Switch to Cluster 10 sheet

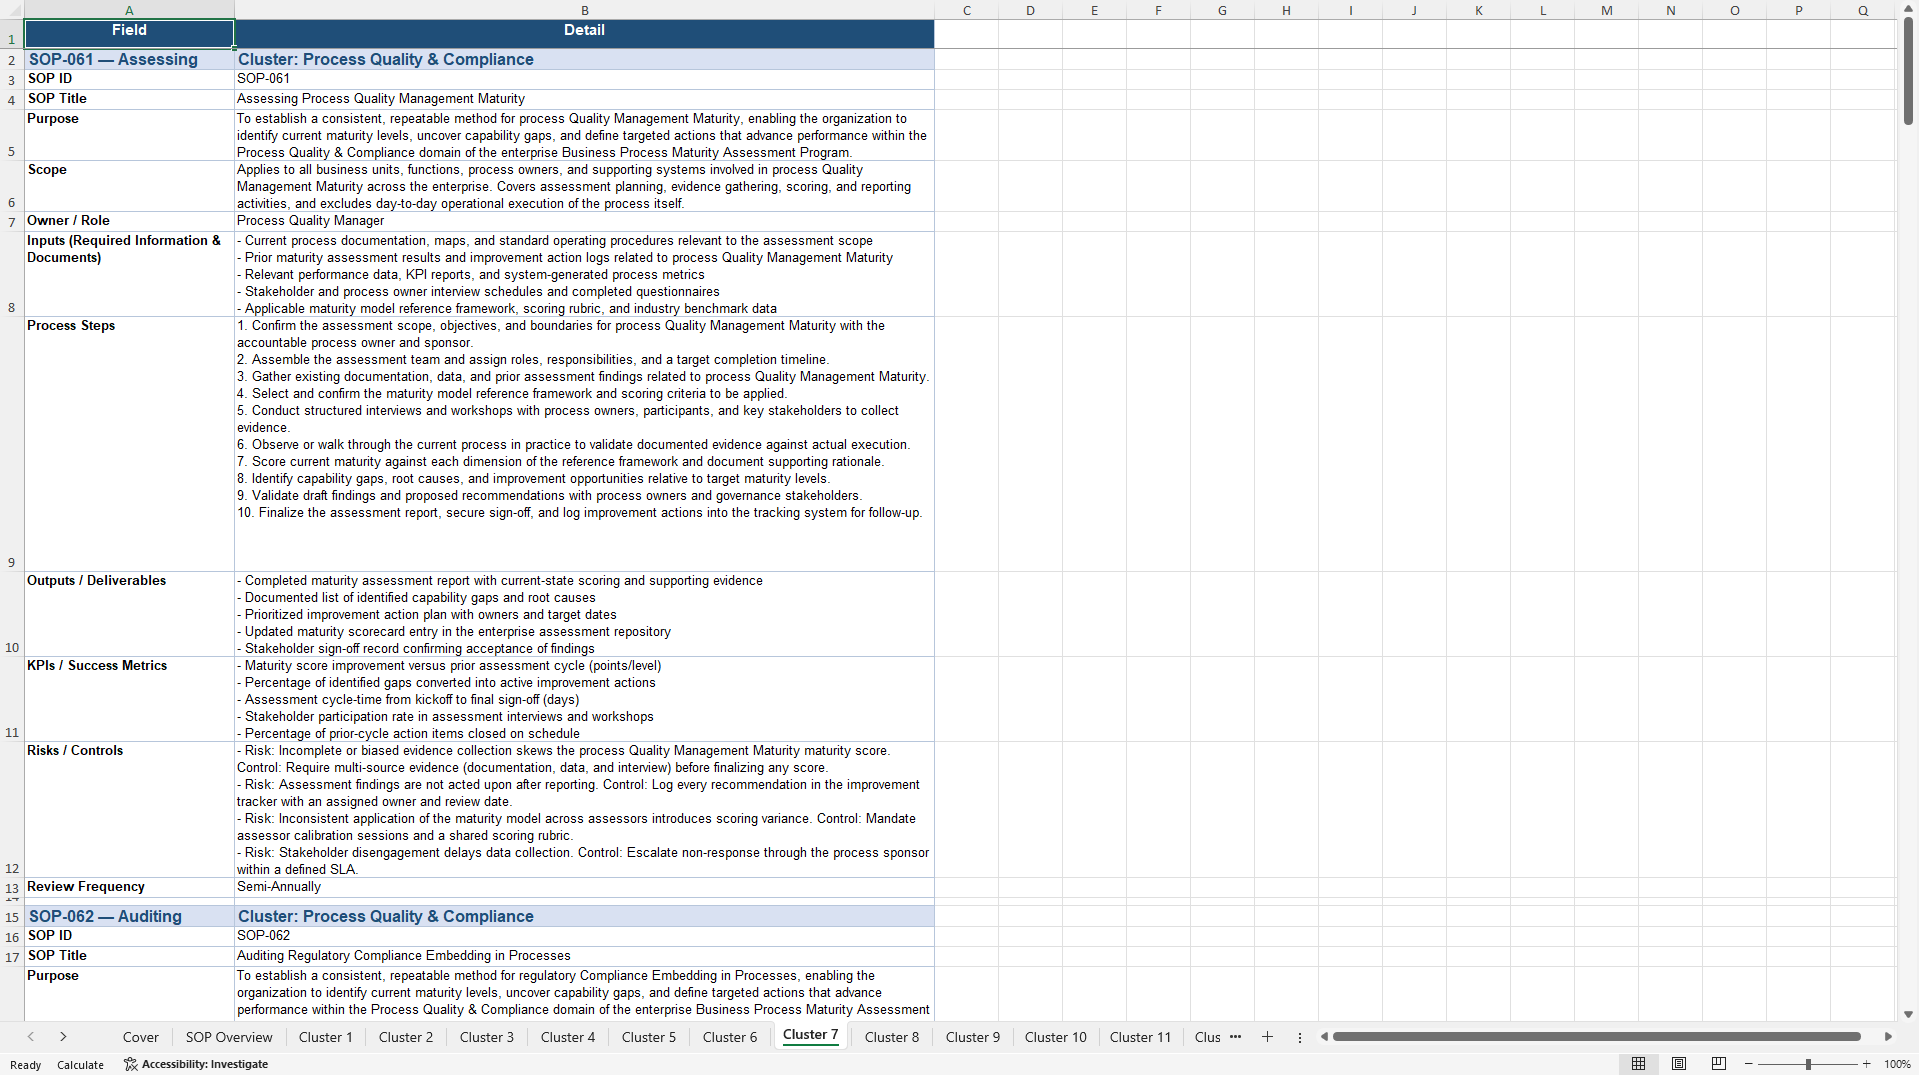coord(1056,1037)
